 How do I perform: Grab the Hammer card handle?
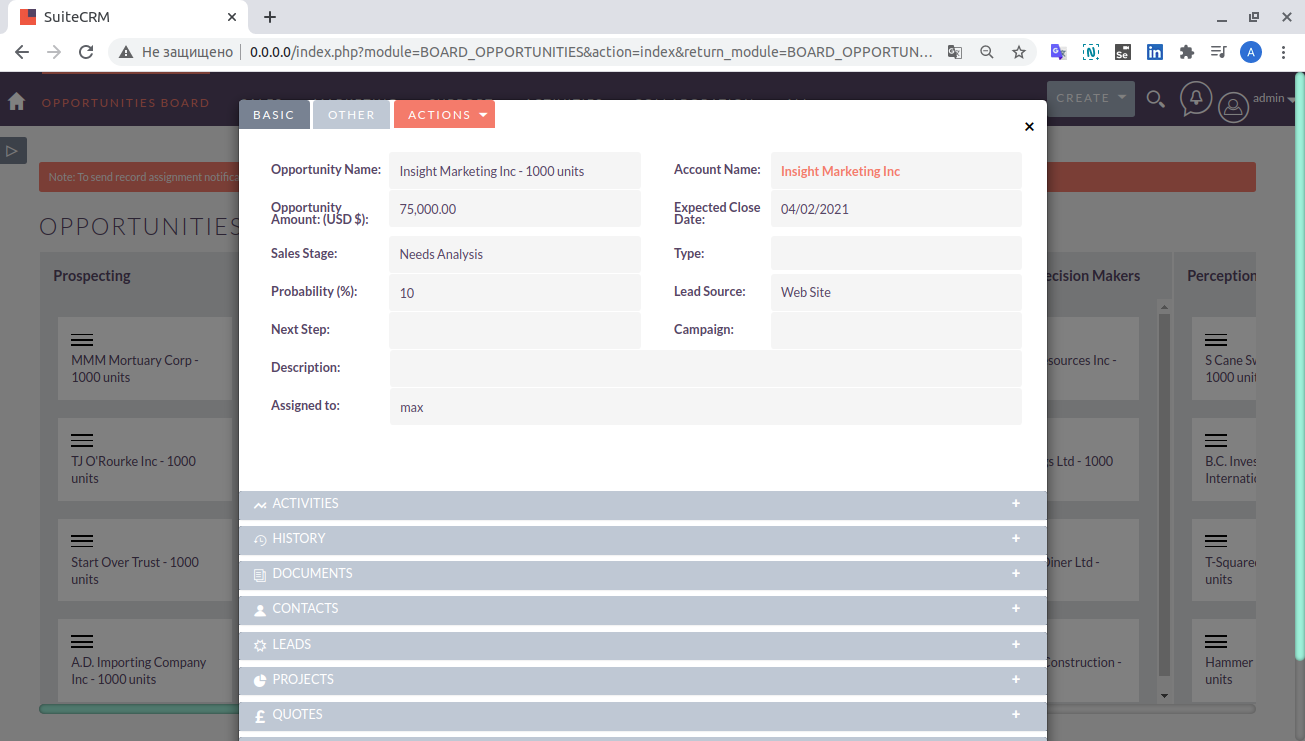point(1216,641)
